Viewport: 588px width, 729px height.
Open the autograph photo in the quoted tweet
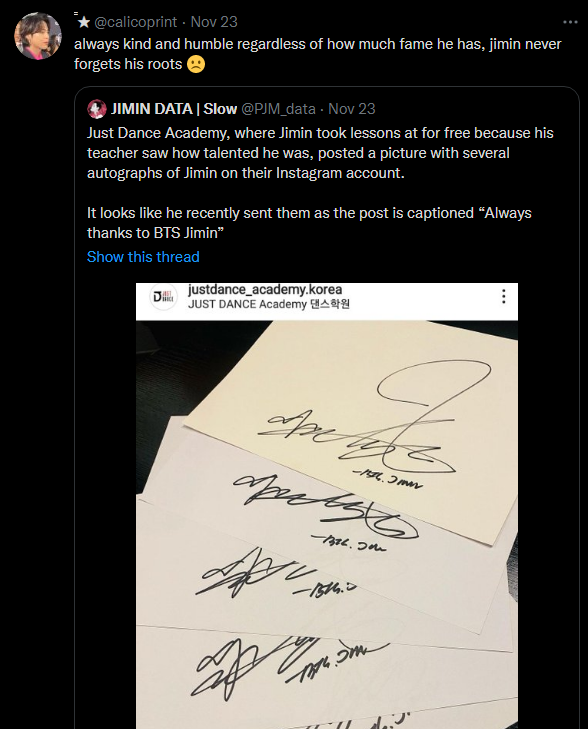[x=327, y=506]
